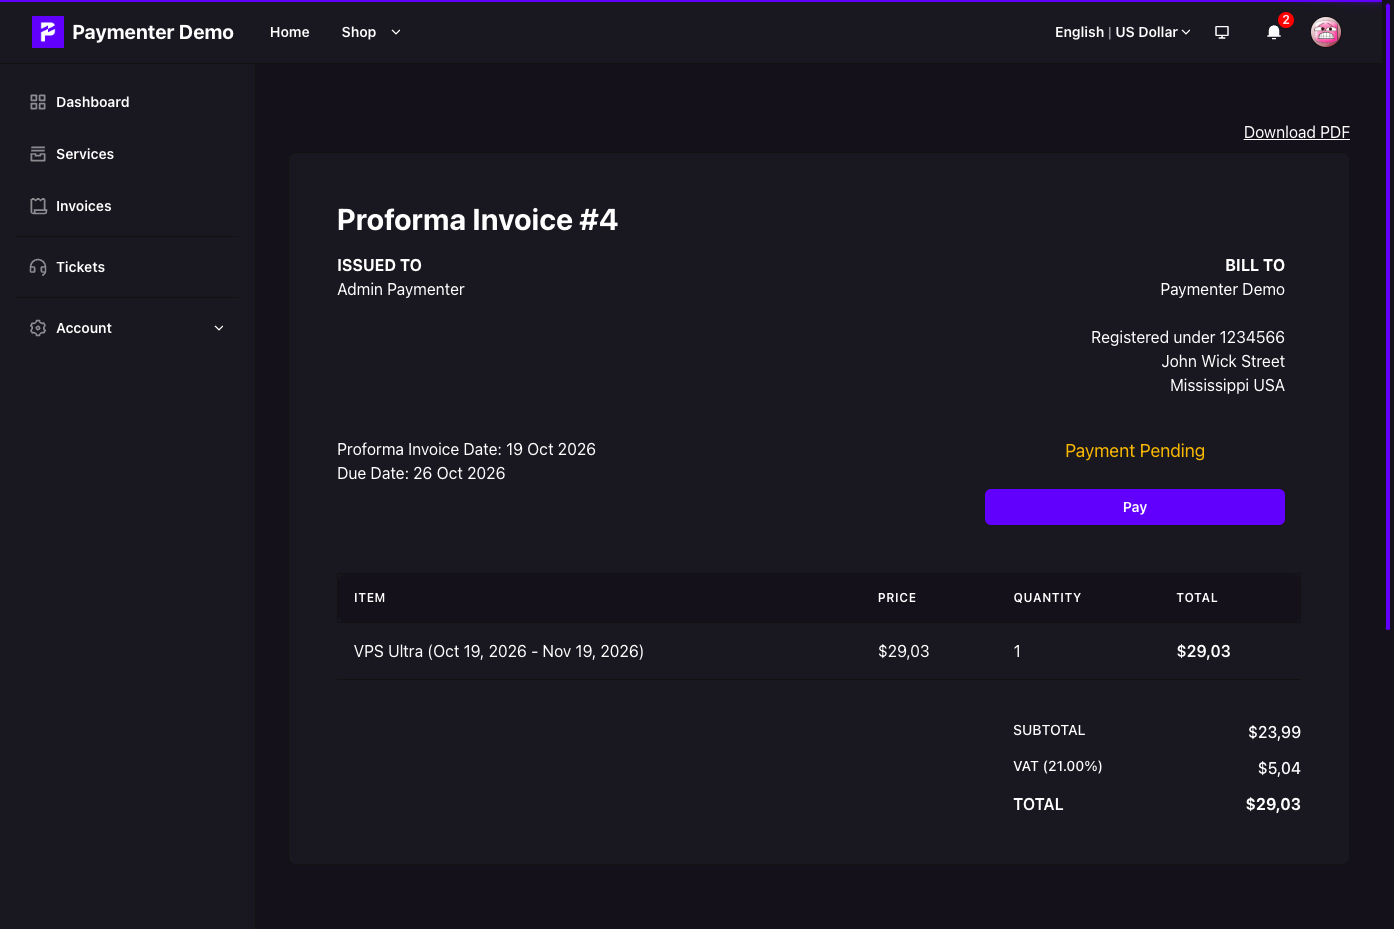Click the Tickets headset icon
The width and height of the screenshot is (1394, 929).
coord(38,267)
